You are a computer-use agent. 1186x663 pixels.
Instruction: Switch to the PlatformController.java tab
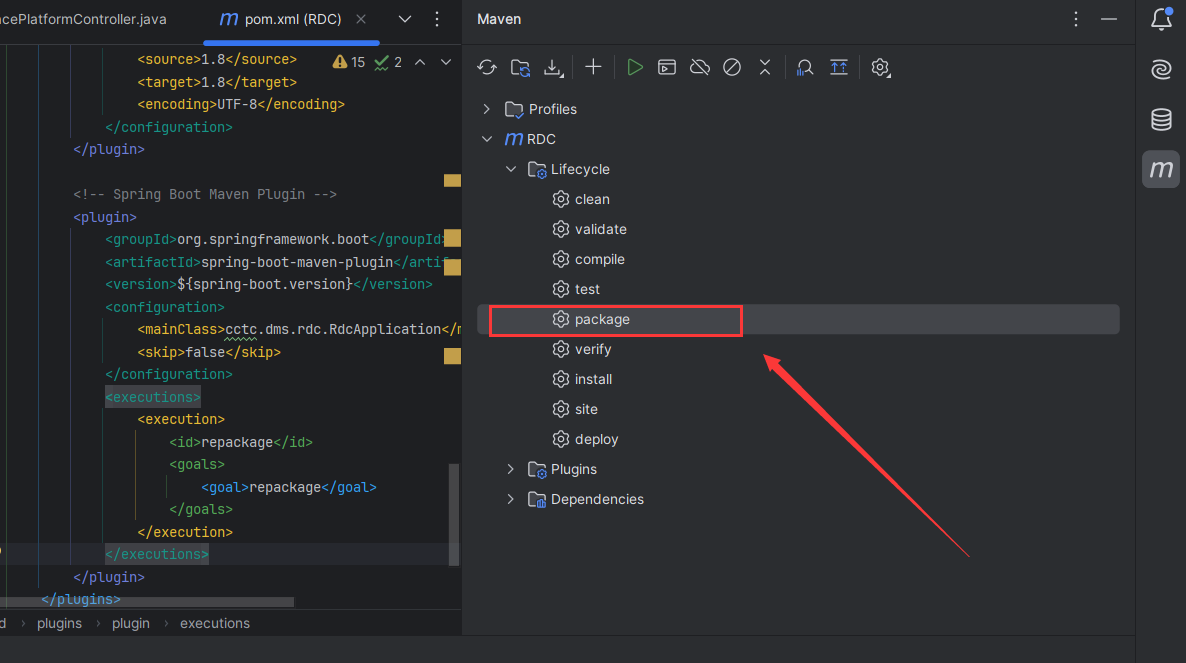point(84,19)
